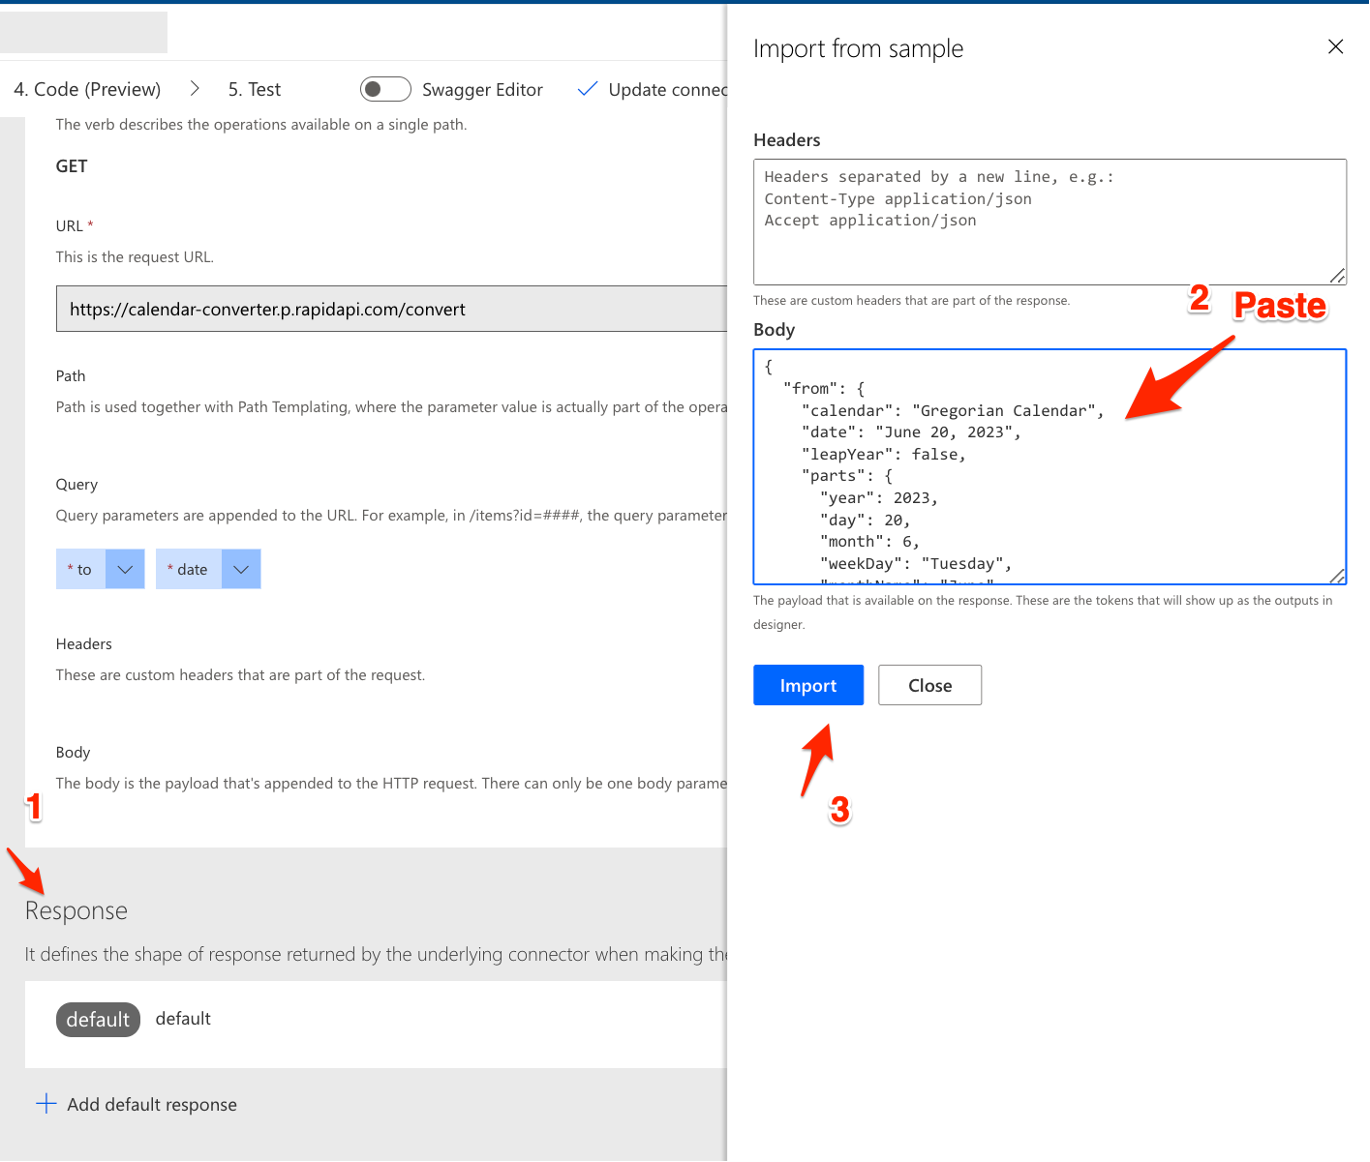
Task: Open the 4. Code (Preview) tab
Action: pyautogui.click(x=87, y=89)
